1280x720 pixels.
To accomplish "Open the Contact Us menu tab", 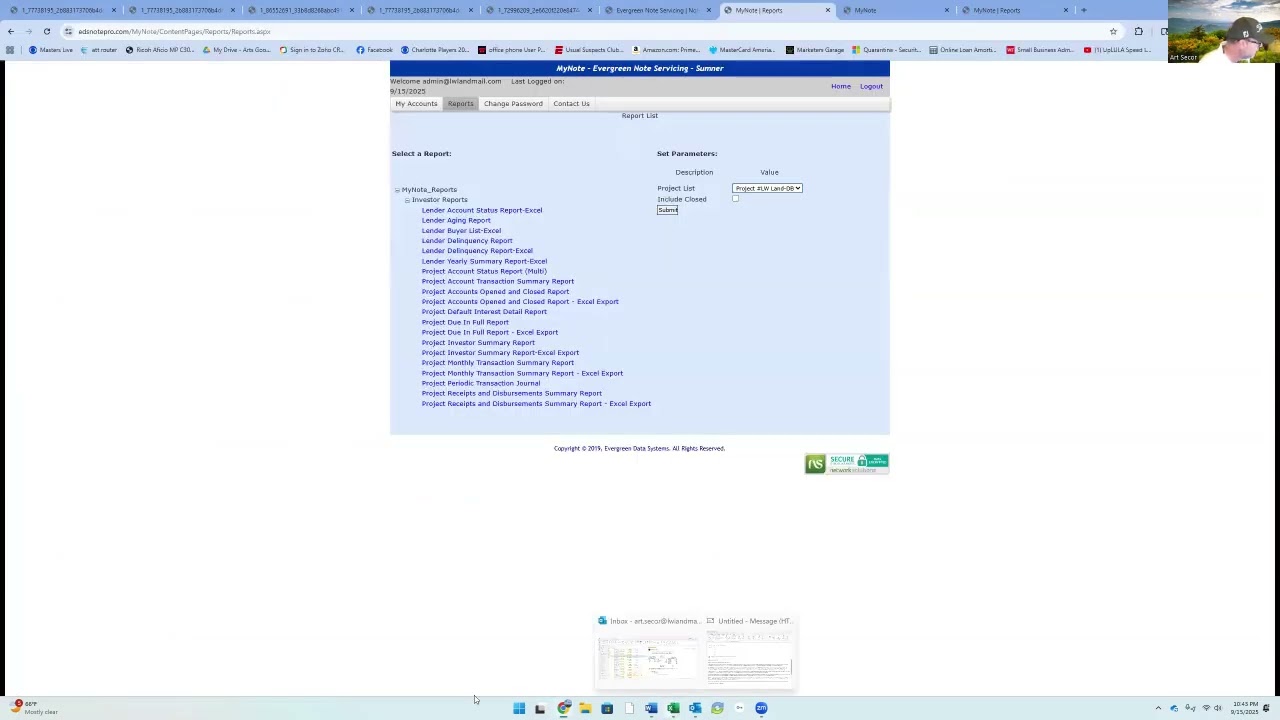I will 571,103.
